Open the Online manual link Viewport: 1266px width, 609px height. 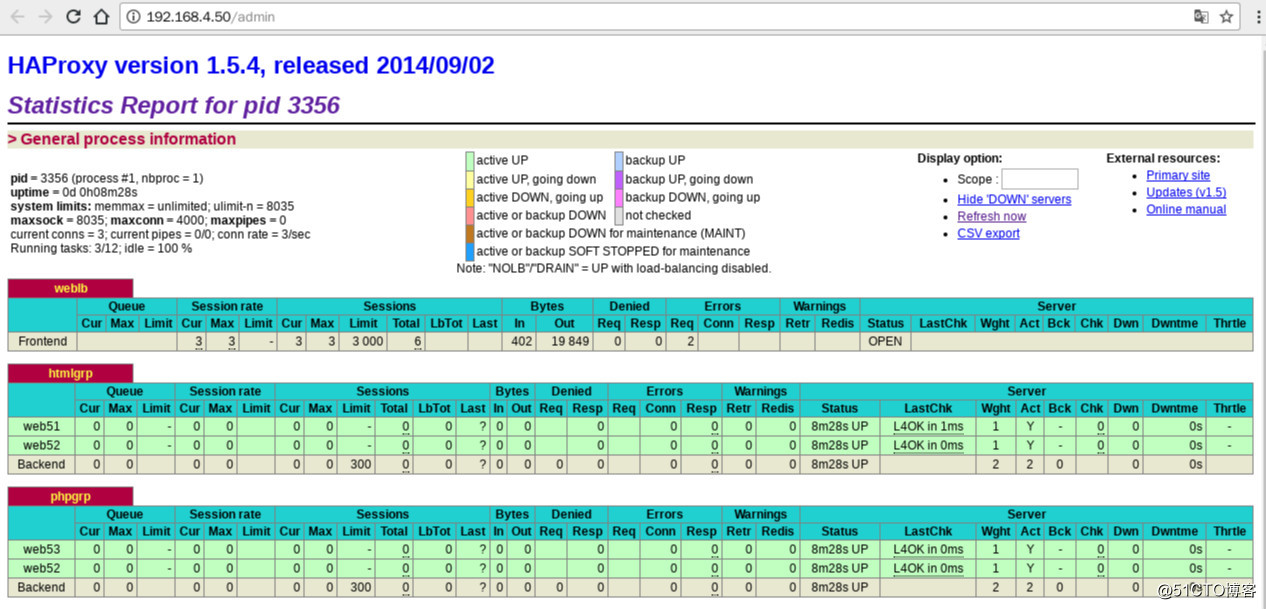point(1186,209)
